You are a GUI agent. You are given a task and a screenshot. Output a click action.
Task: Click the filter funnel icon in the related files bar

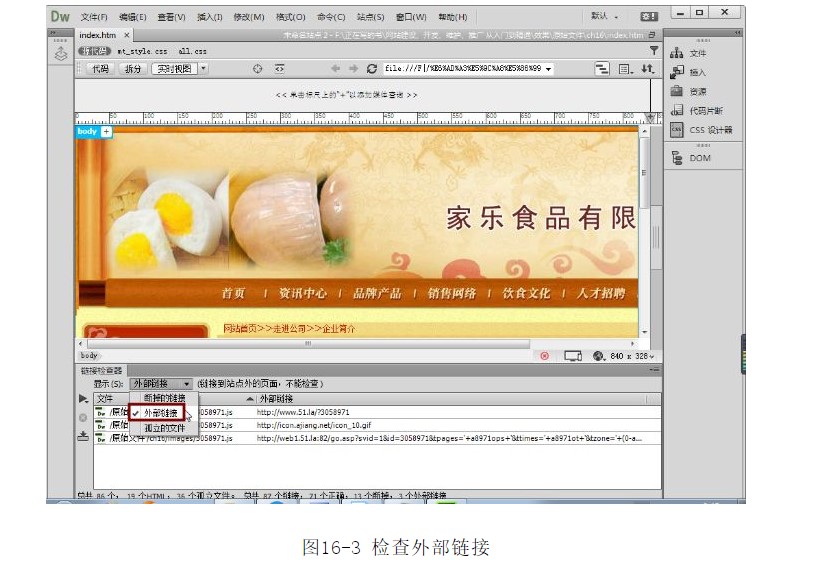click(x=654, y=50)
